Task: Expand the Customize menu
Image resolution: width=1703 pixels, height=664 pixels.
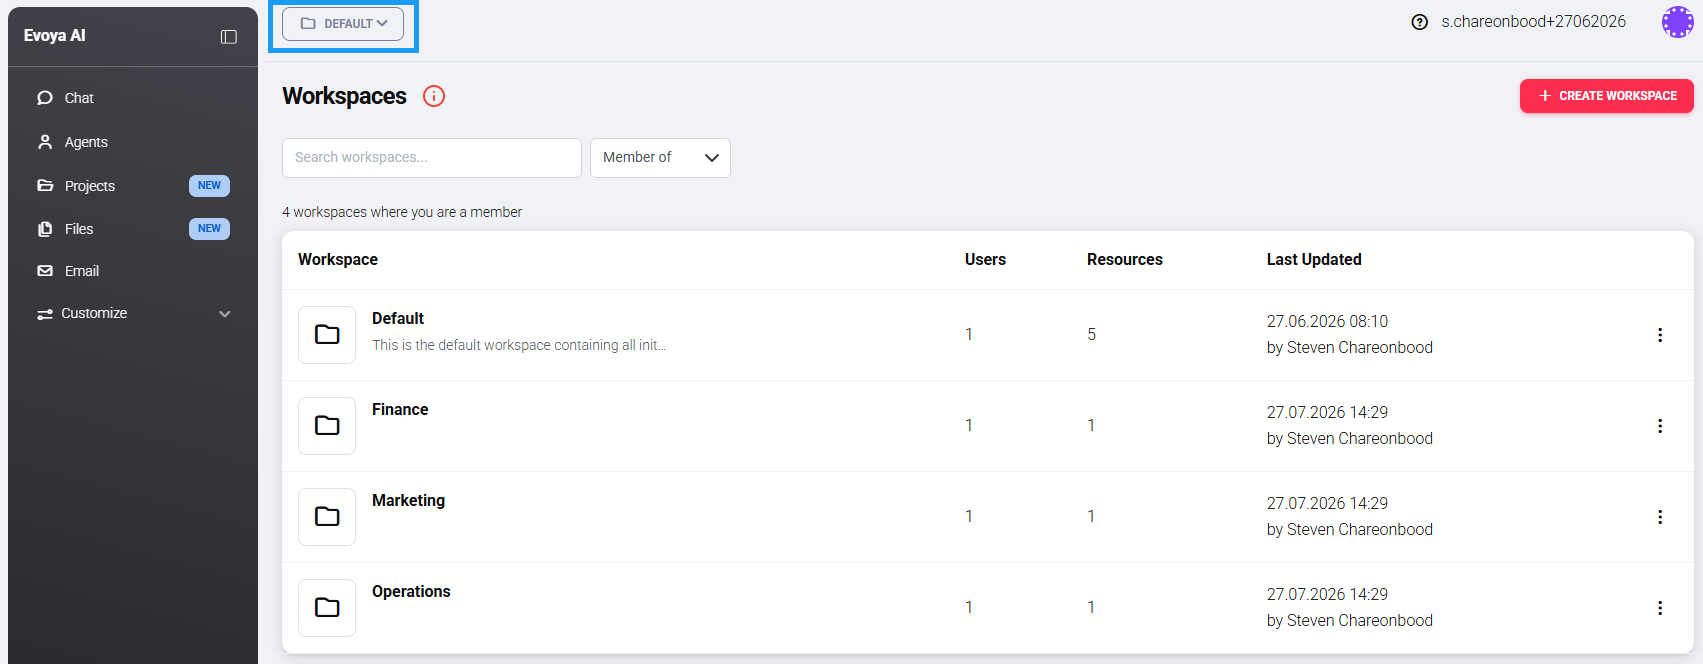Action: (133, 313)
